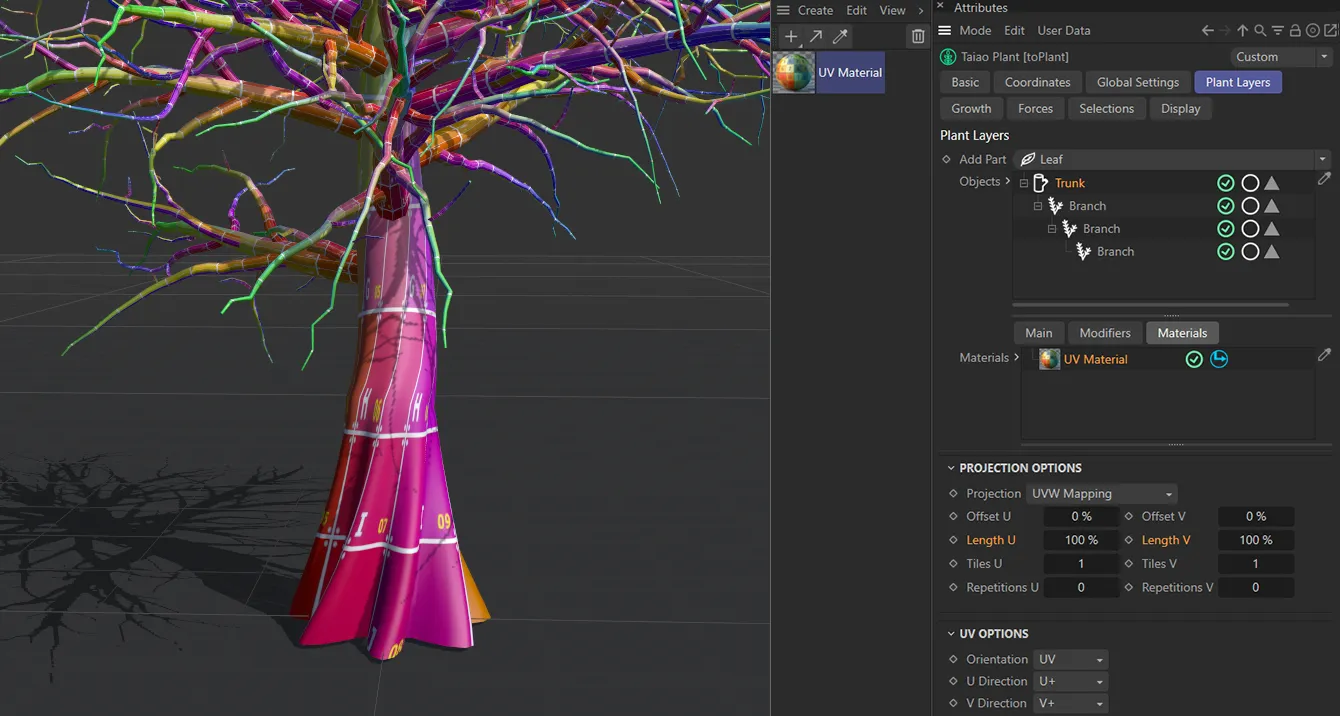
Task: Open the Create menu
Action: (x=815, y=10)
